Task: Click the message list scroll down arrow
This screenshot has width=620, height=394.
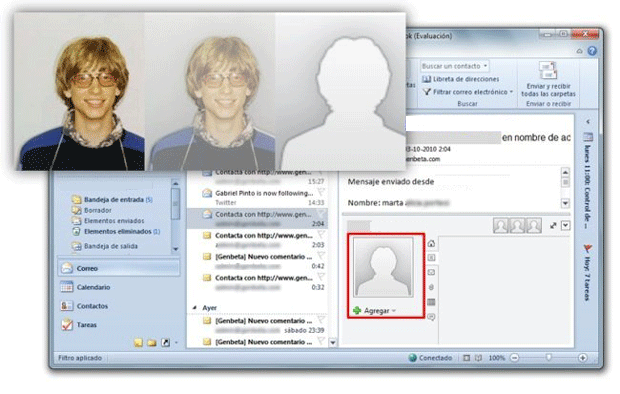Action: [333, 343]
